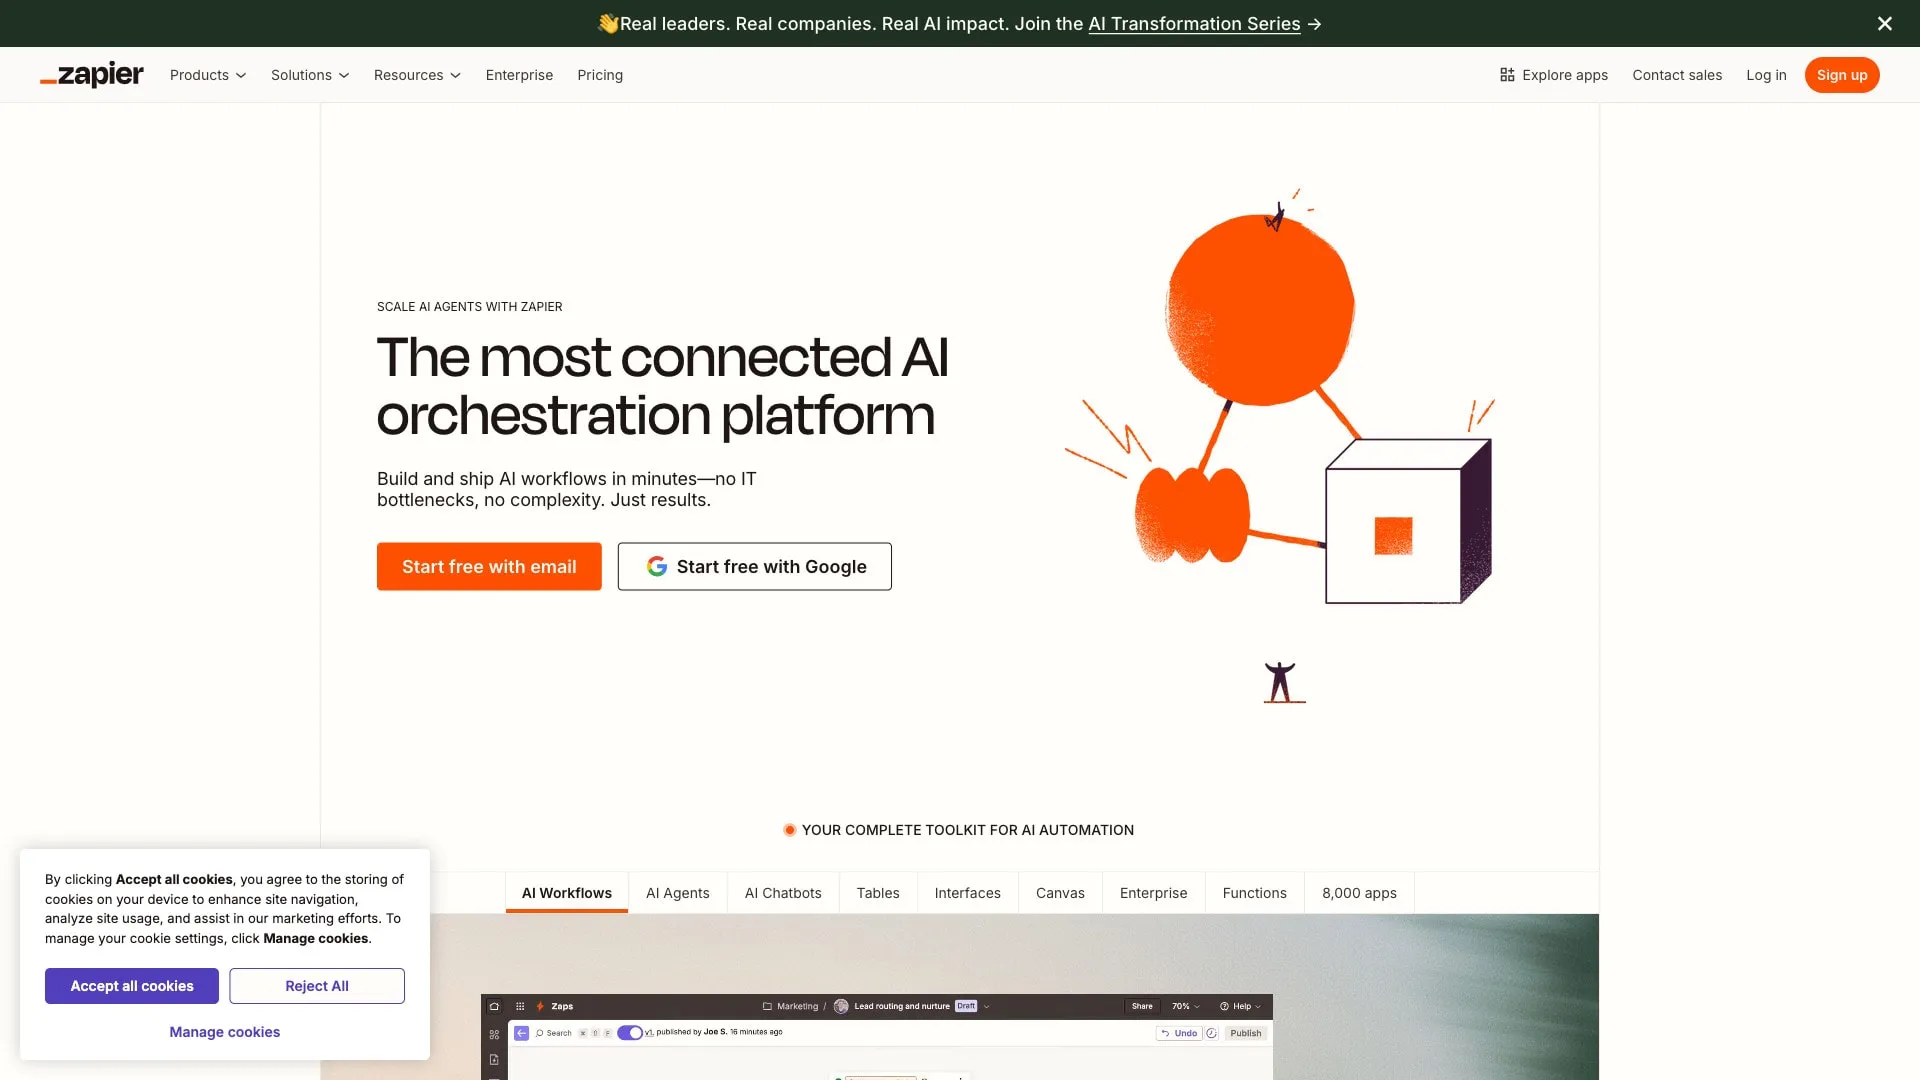Click Start free with Google
The image size is (1920, 1080).
tap(755, 566)
